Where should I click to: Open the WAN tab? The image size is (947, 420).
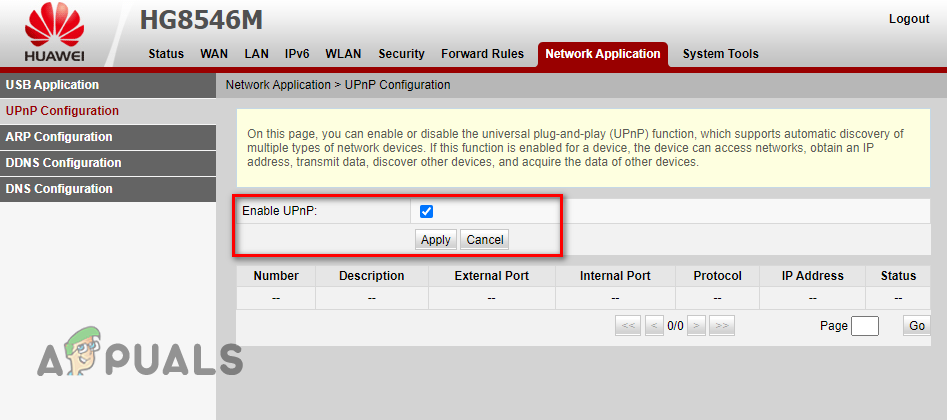coord(214,54)
